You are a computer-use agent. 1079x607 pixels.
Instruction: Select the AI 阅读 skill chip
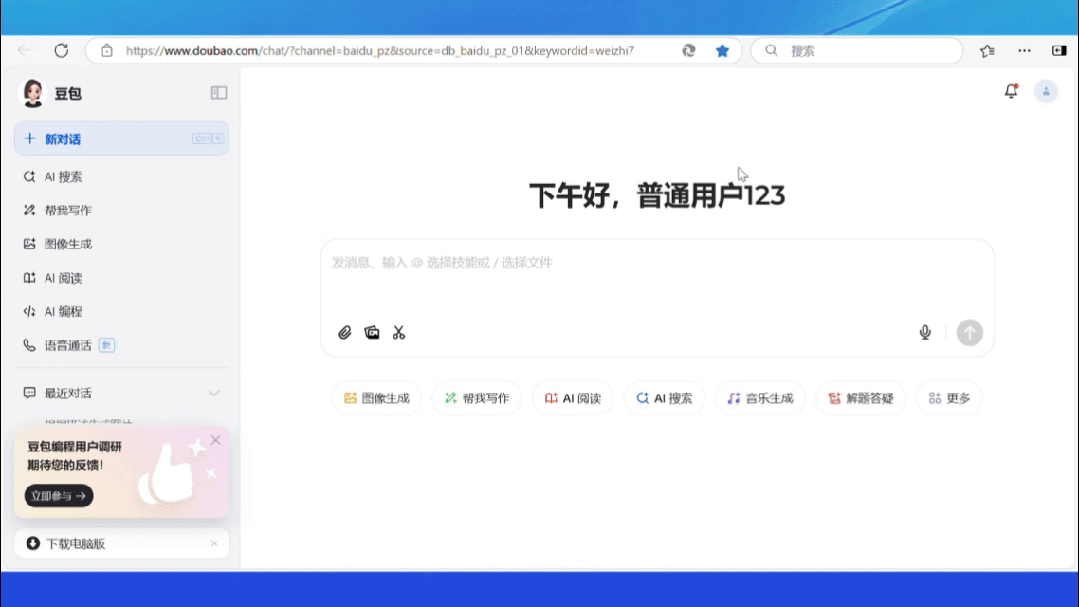(x=573, y=398)
